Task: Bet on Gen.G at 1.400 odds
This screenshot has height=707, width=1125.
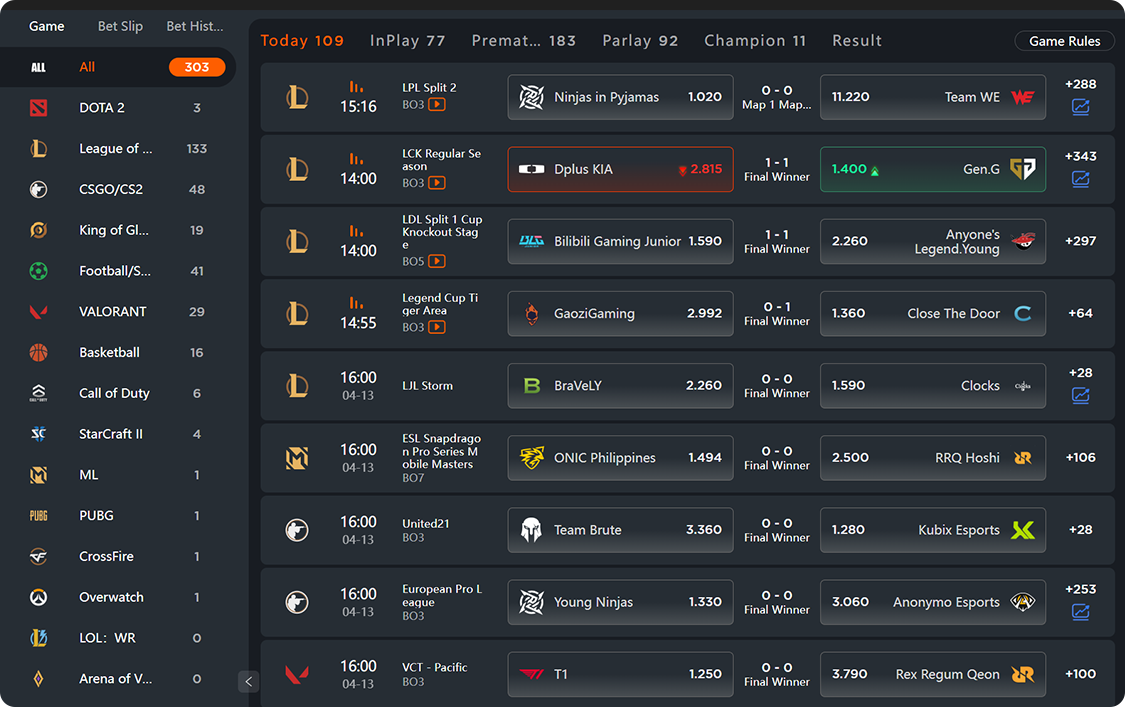Action: (x=932, y=169)
